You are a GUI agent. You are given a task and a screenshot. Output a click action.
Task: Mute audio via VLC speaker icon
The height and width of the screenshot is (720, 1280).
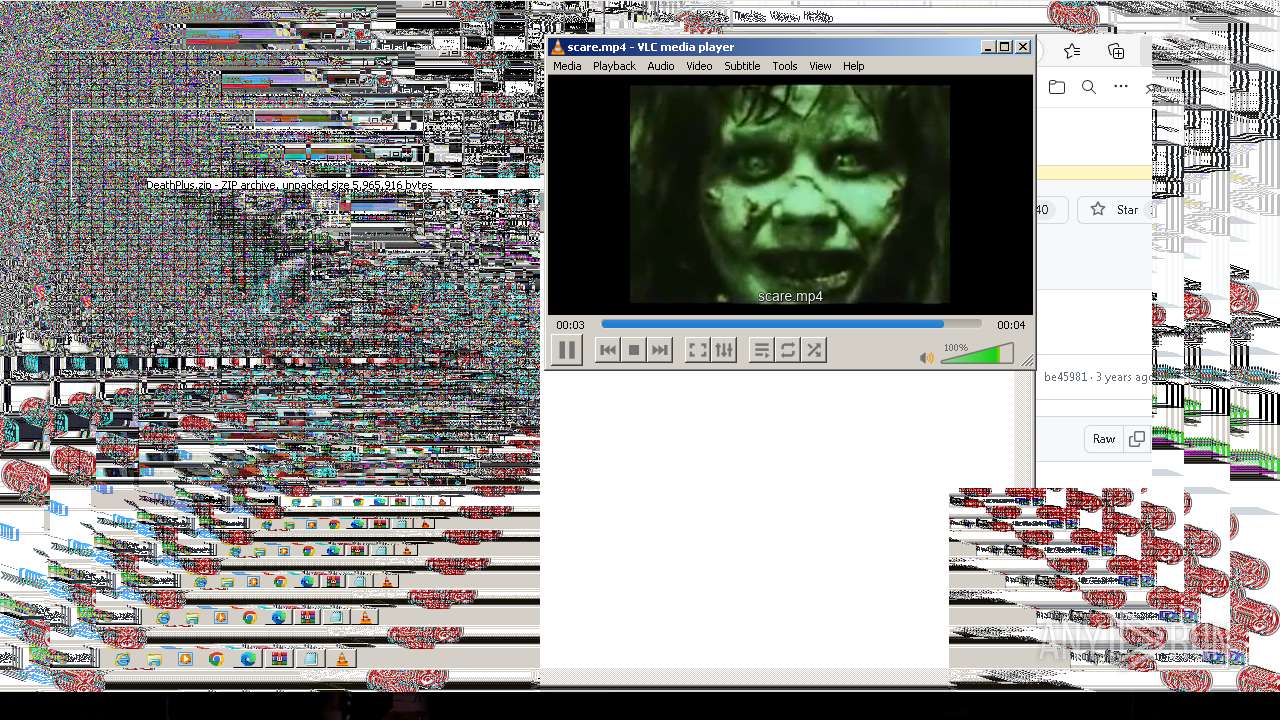pos(927,357)
